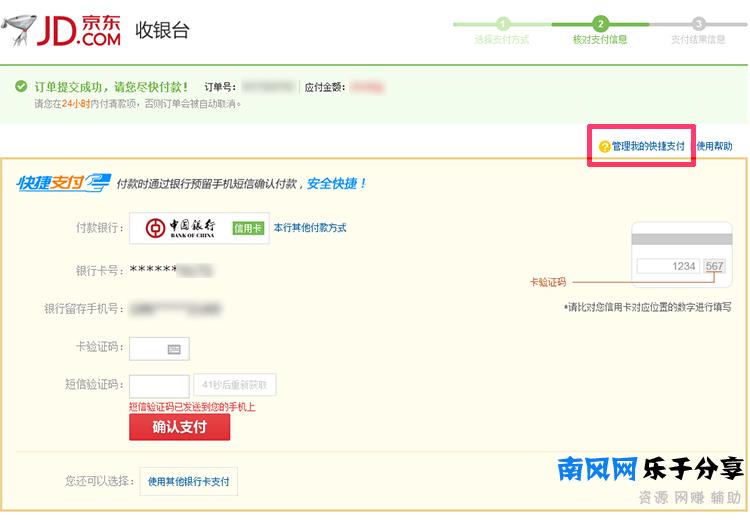Image resolution: width=750 pixels, height=520 pixels.
Task: Open 使用帮助 help link
Action: [714, 146]
